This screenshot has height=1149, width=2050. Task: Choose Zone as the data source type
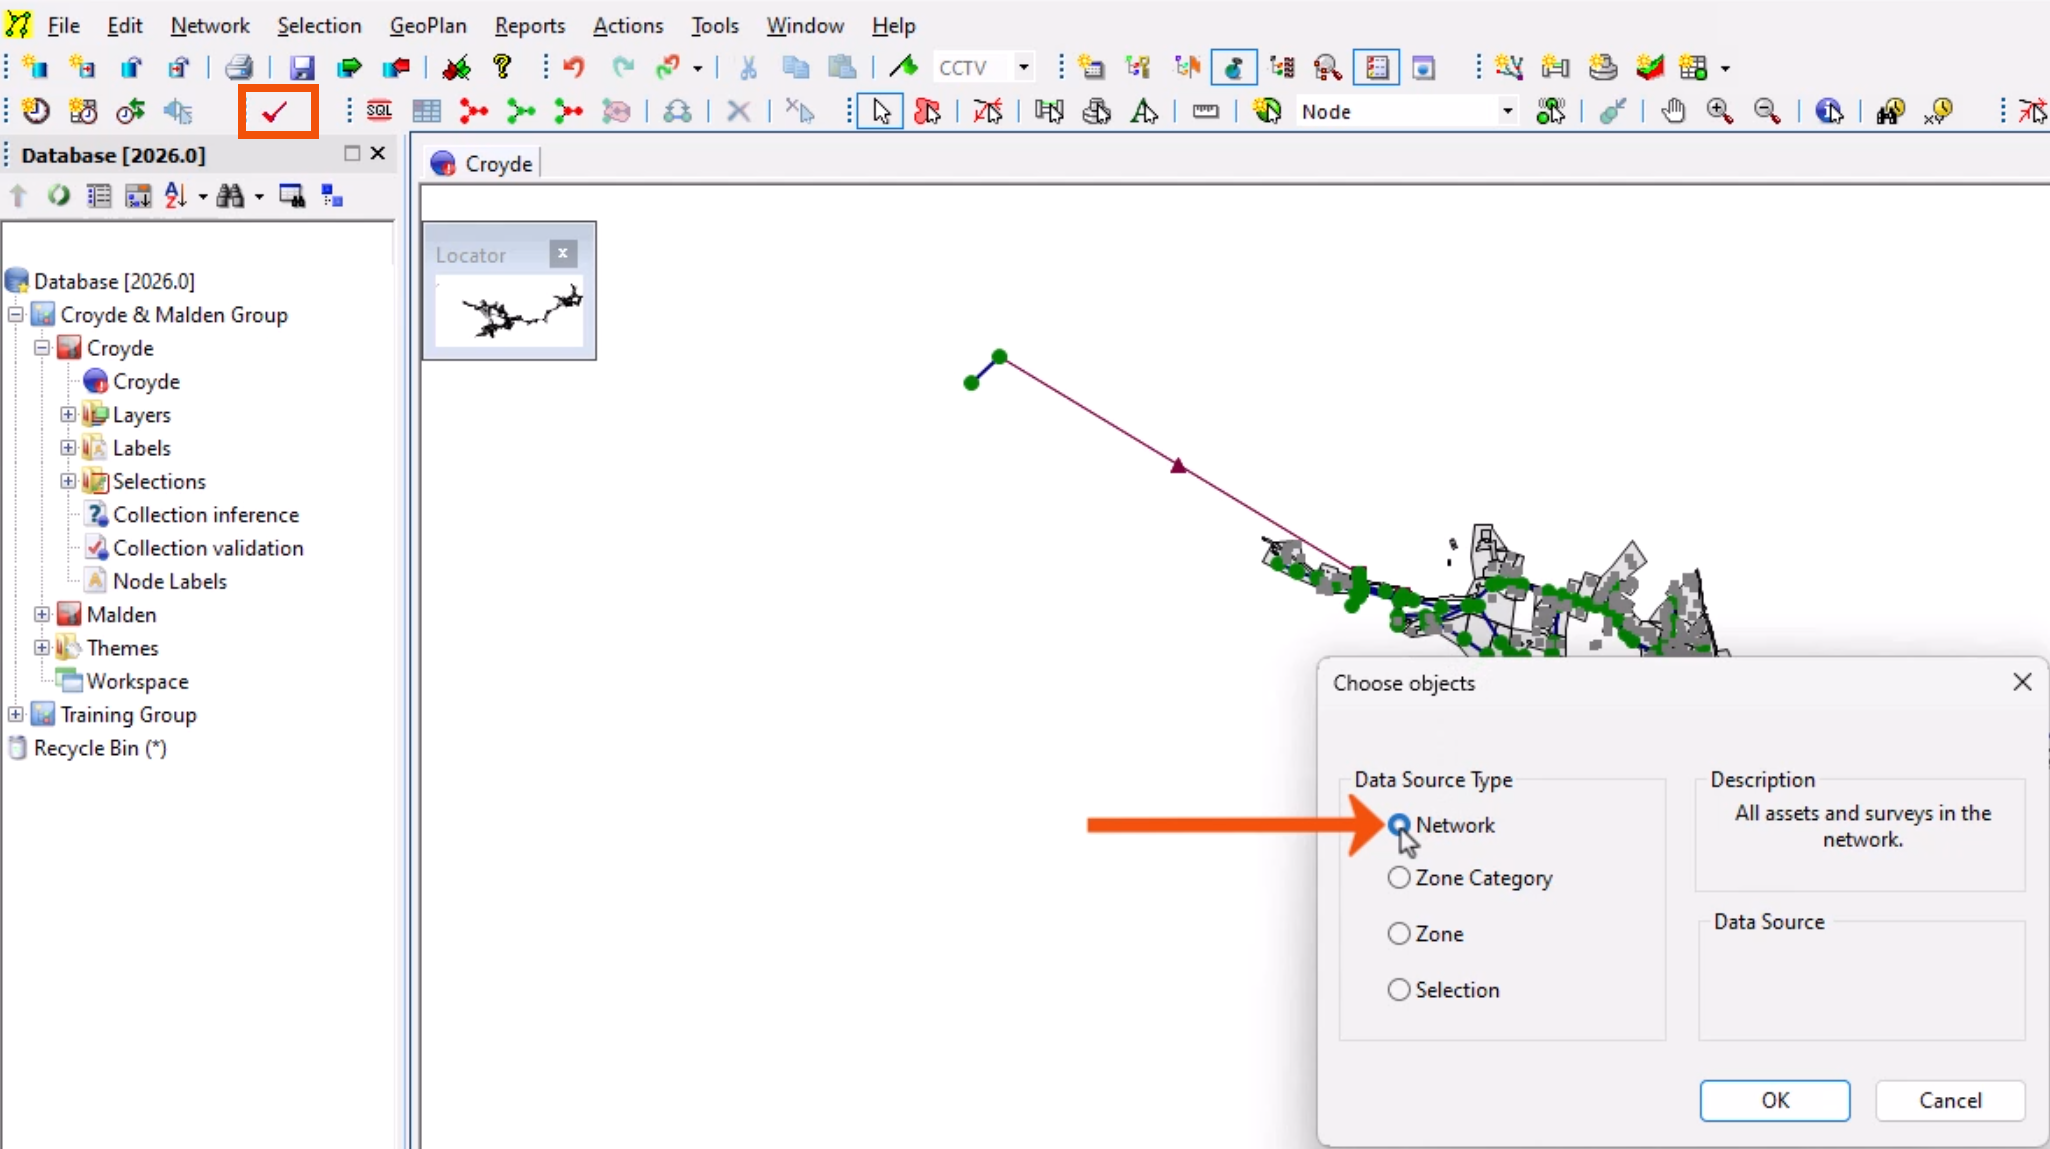tap(1397, 934)
